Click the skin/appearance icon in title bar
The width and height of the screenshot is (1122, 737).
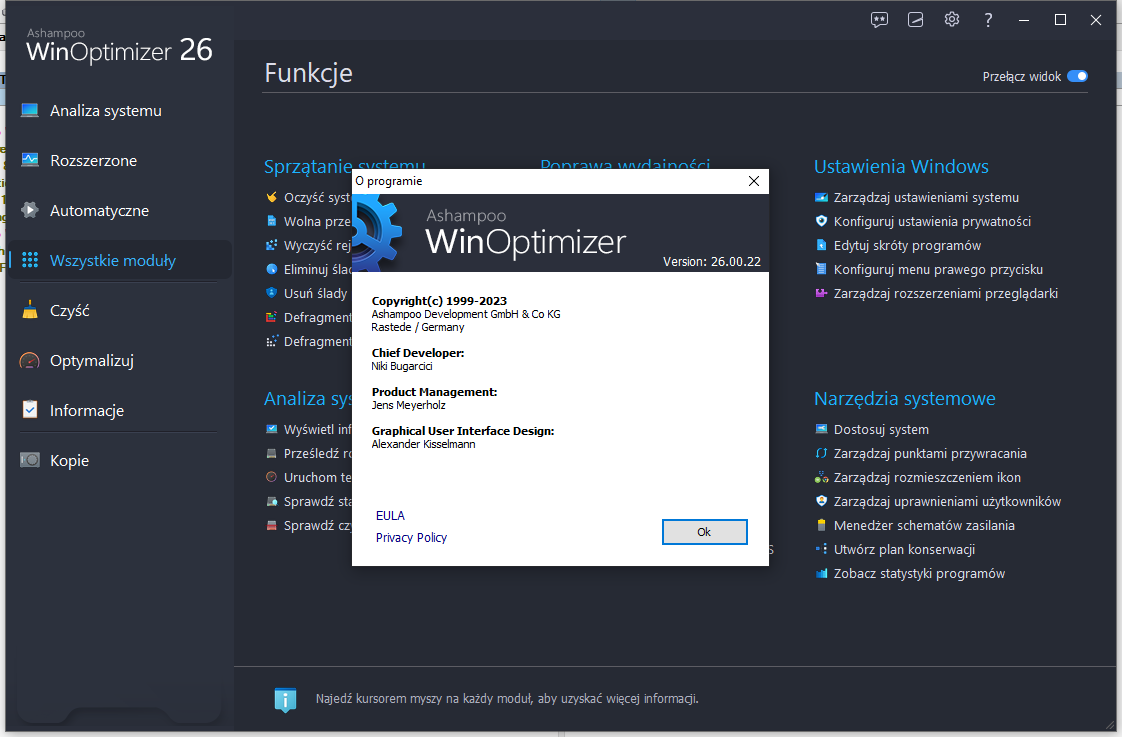click(x=915, y=20)
